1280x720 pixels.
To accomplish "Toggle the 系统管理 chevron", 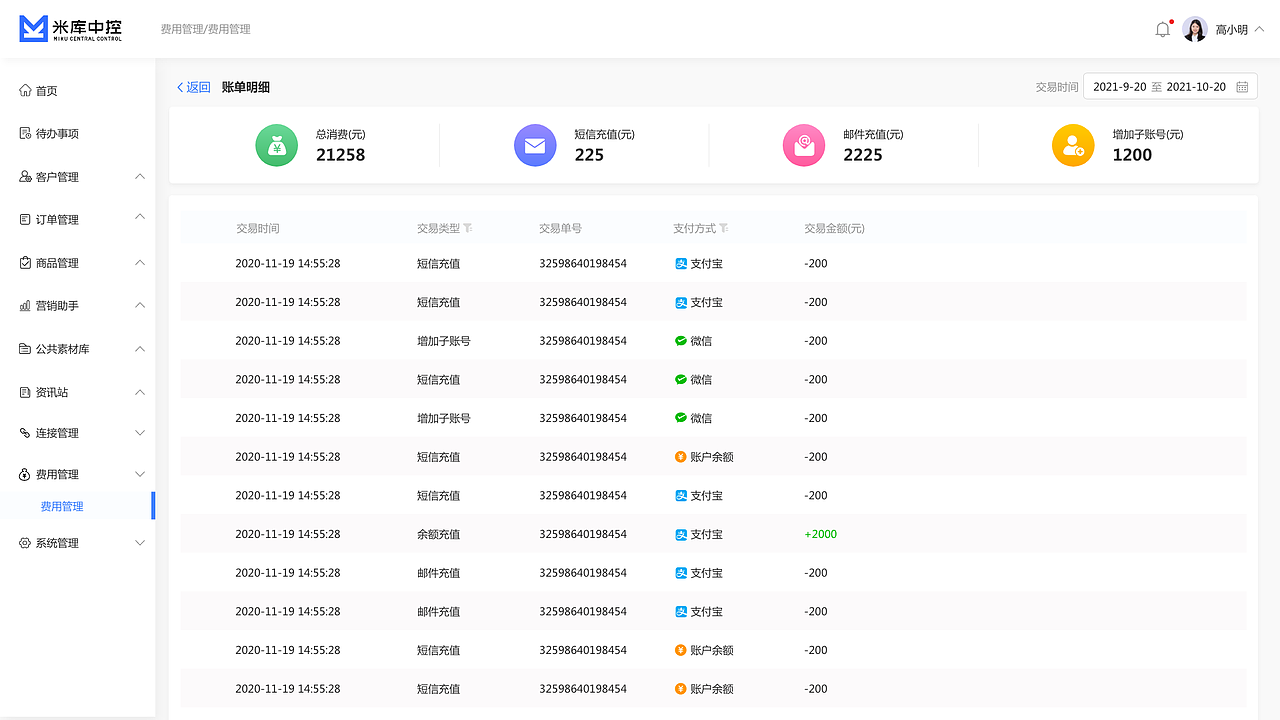I will point(140,543).
